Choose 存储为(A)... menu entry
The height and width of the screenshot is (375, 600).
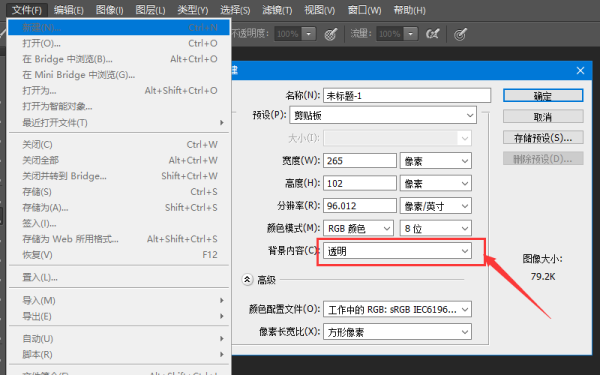[x=119, y=207]
